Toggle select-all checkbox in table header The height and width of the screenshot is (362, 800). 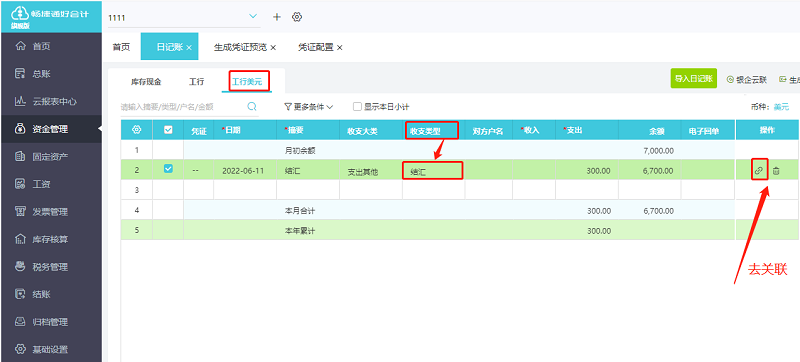(x=168, y=130)
